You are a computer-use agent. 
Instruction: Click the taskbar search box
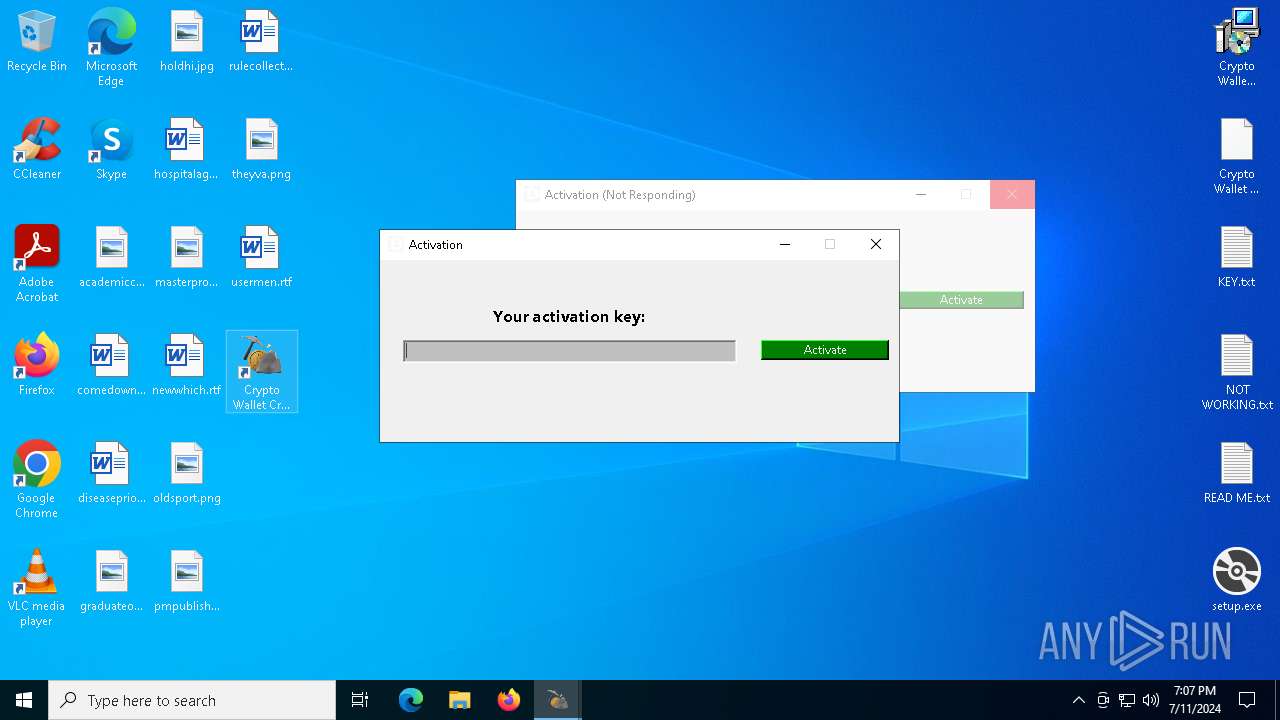point(192,700)
